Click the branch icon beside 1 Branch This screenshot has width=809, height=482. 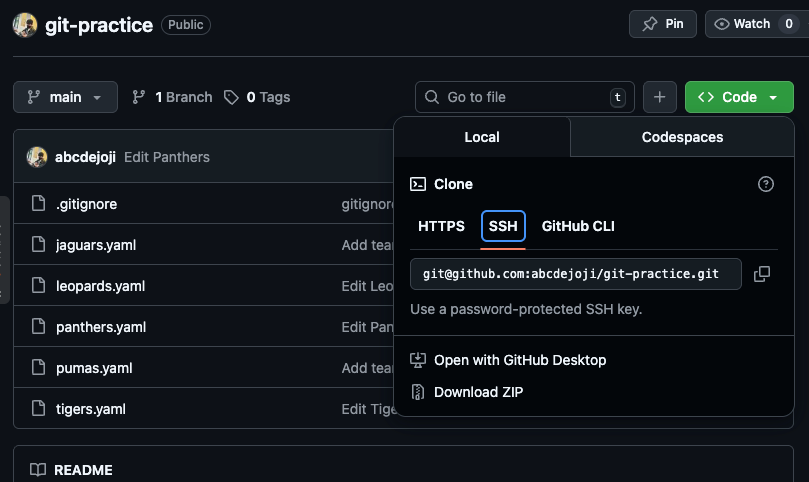coord(140,97)
